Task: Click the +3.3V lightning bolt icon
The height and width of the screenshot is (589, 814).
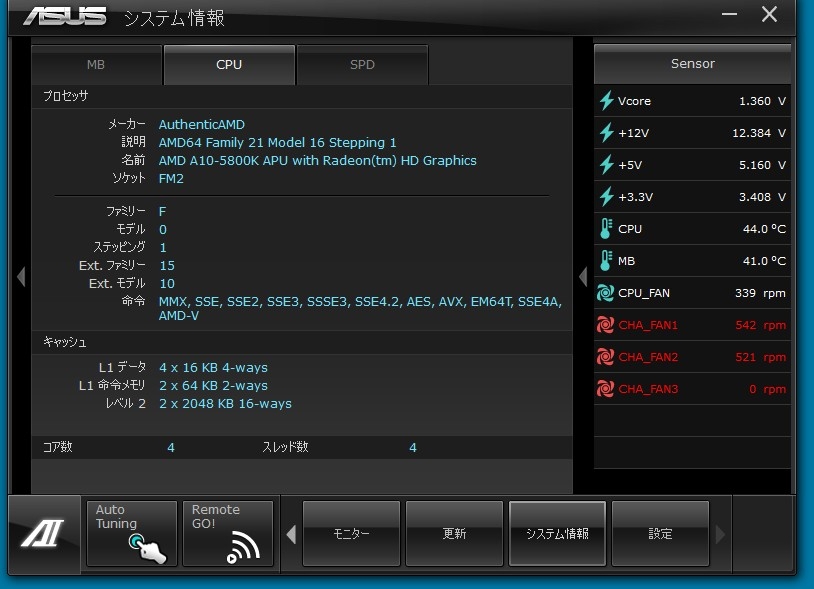Action: (606, 197)
